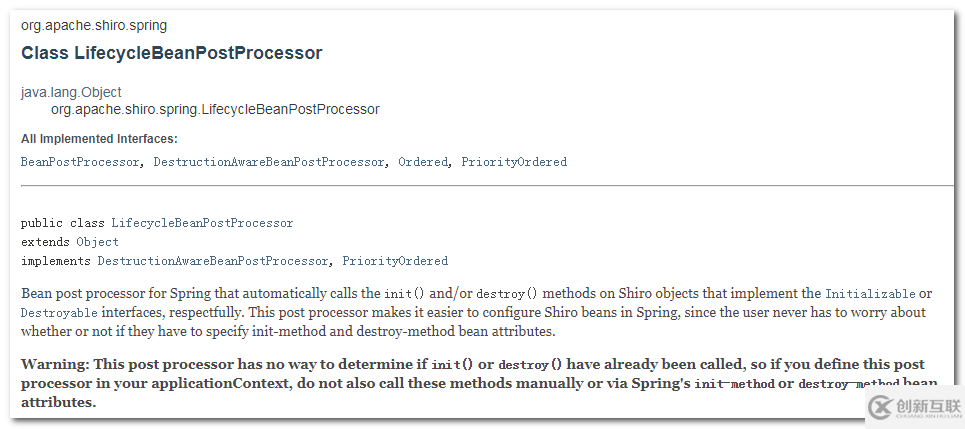The height and width of the screenshot is (429, 965).
Task: Click the All Implemented Interfaces label
Action: (x=99, y=139)
